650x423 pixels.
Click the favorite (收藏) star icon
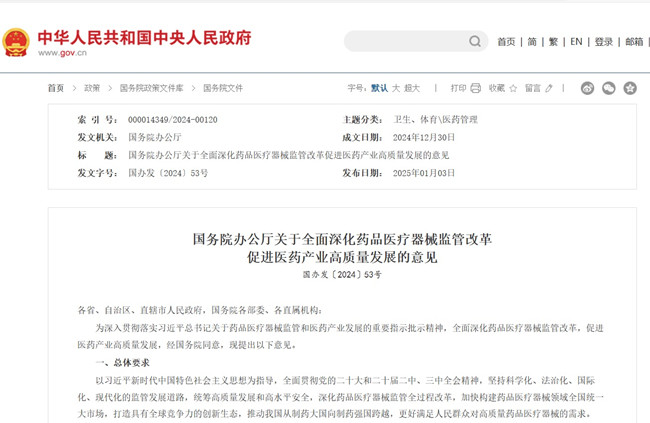tap(513, 88)
